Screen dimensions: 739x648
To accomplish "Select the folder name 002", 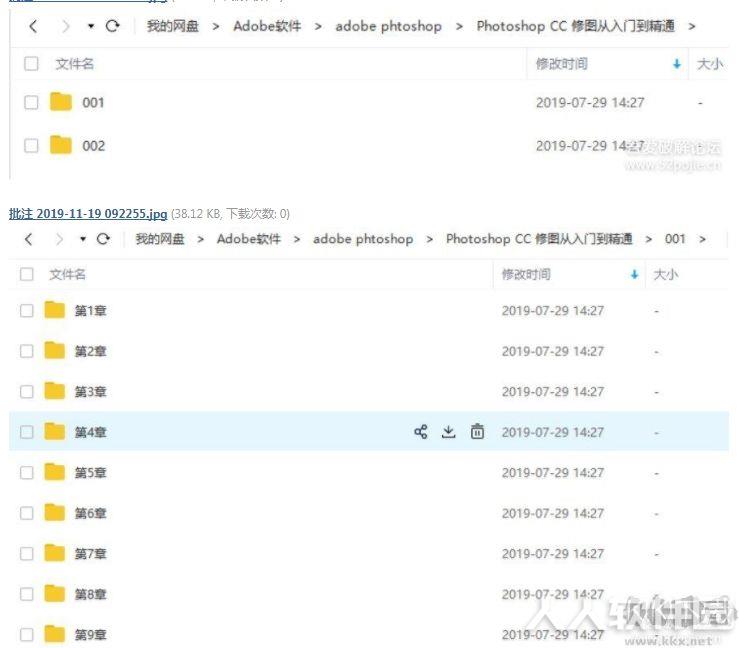I will [x=93, y=146].
